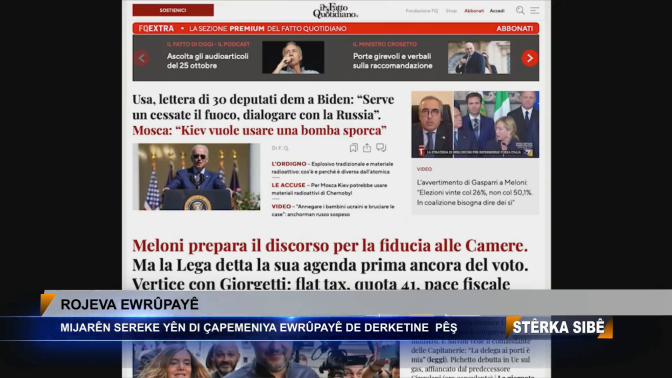Select Abbonati in top navigation

474,11
